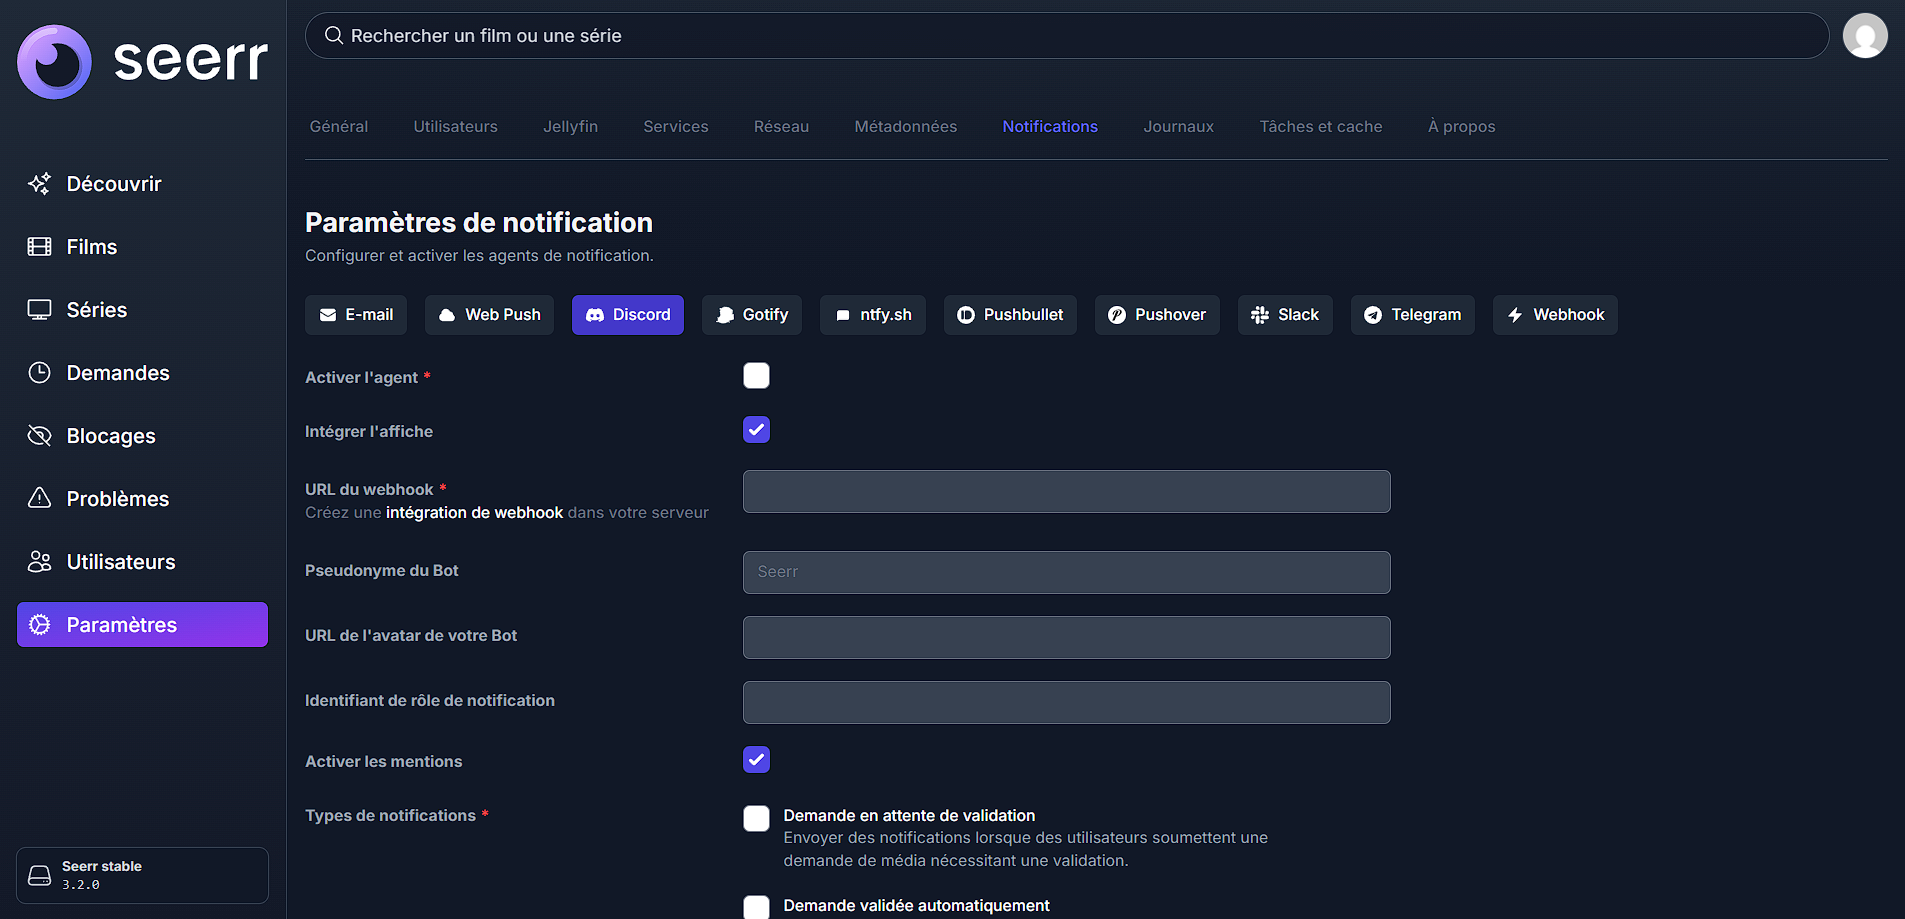Image resolution: width=1905 pixels, height=919 pixels.
Task: Open the Gotify agent settings
Action: pos(751,315)
